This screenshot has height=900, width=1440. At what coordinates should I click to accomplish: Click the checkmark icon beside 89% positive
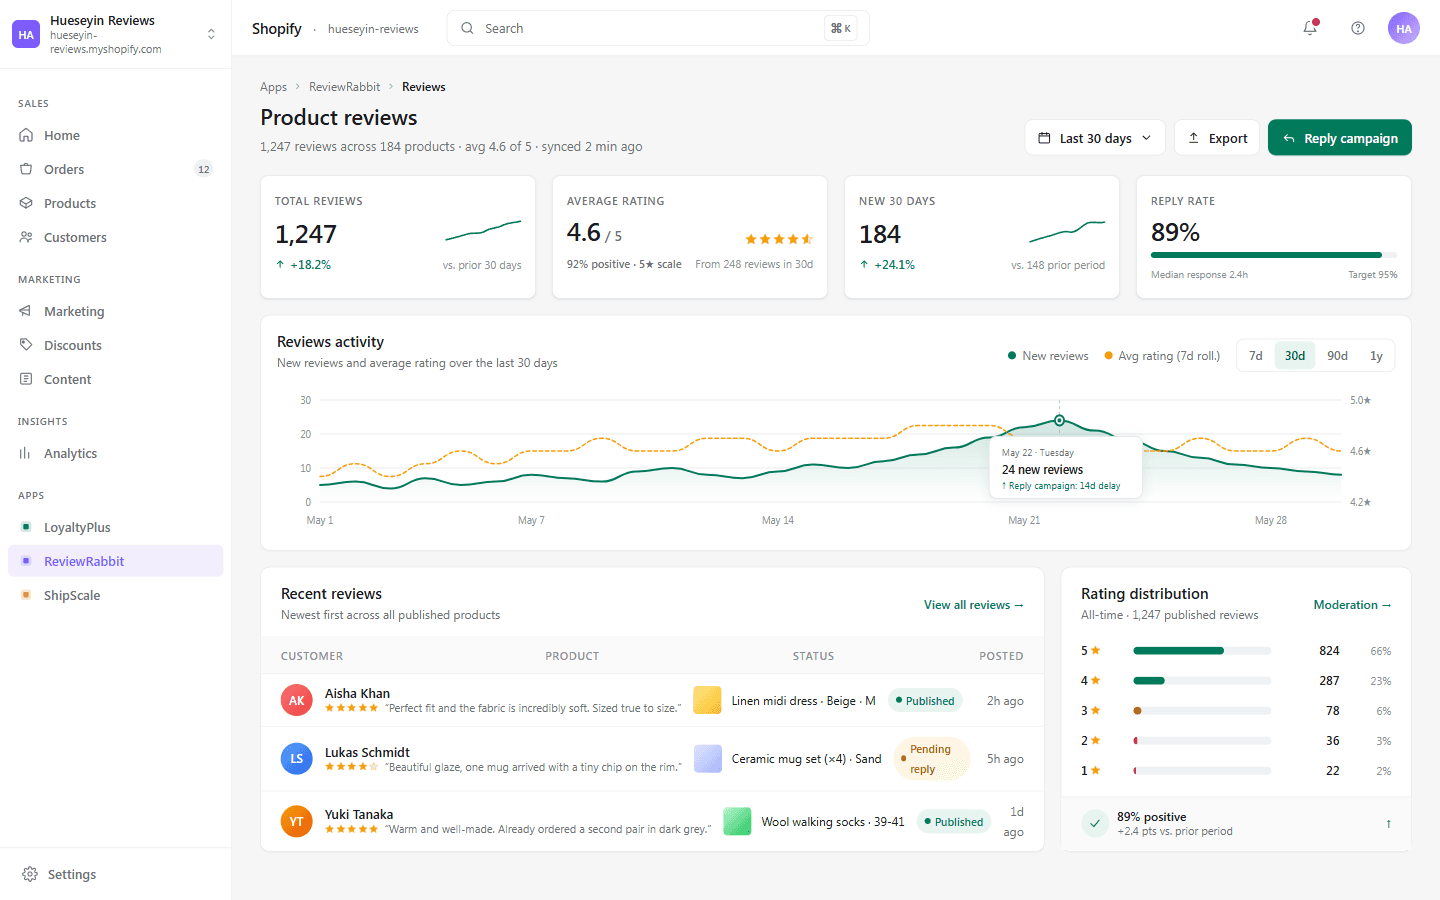pos(1095,823)
